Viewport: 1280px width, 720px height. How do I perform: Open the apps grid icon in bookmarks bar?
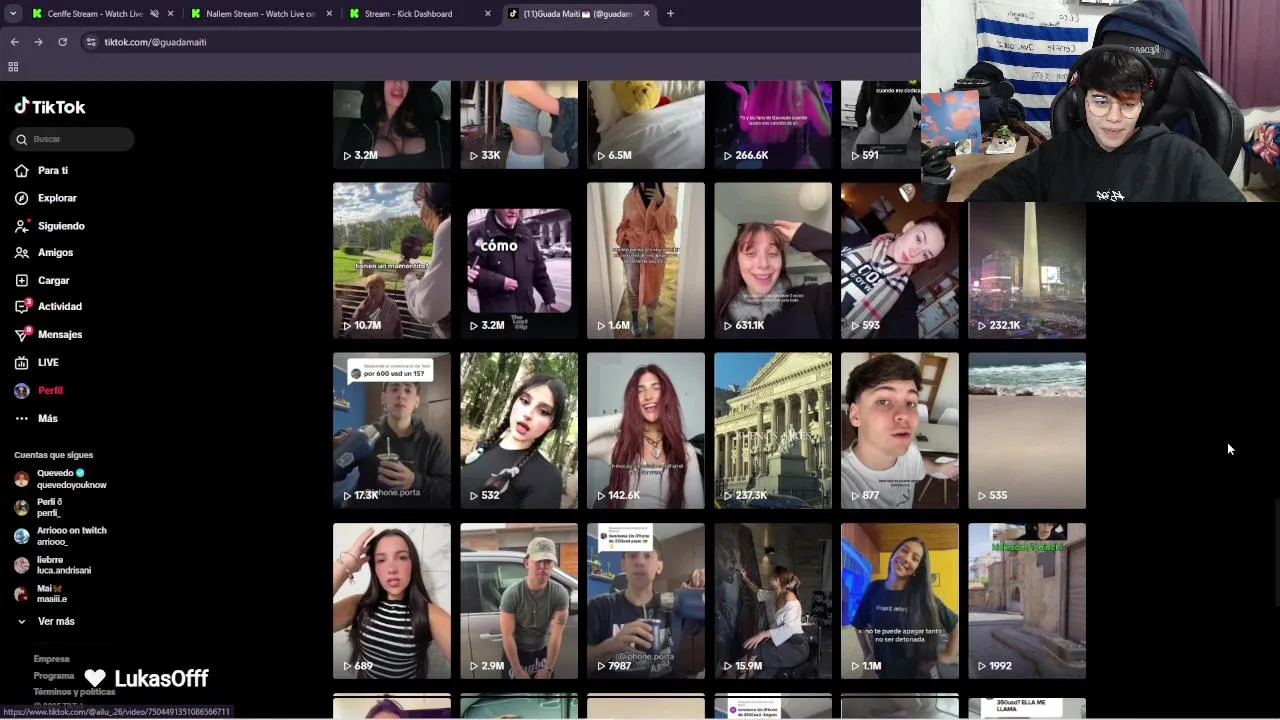13,67
